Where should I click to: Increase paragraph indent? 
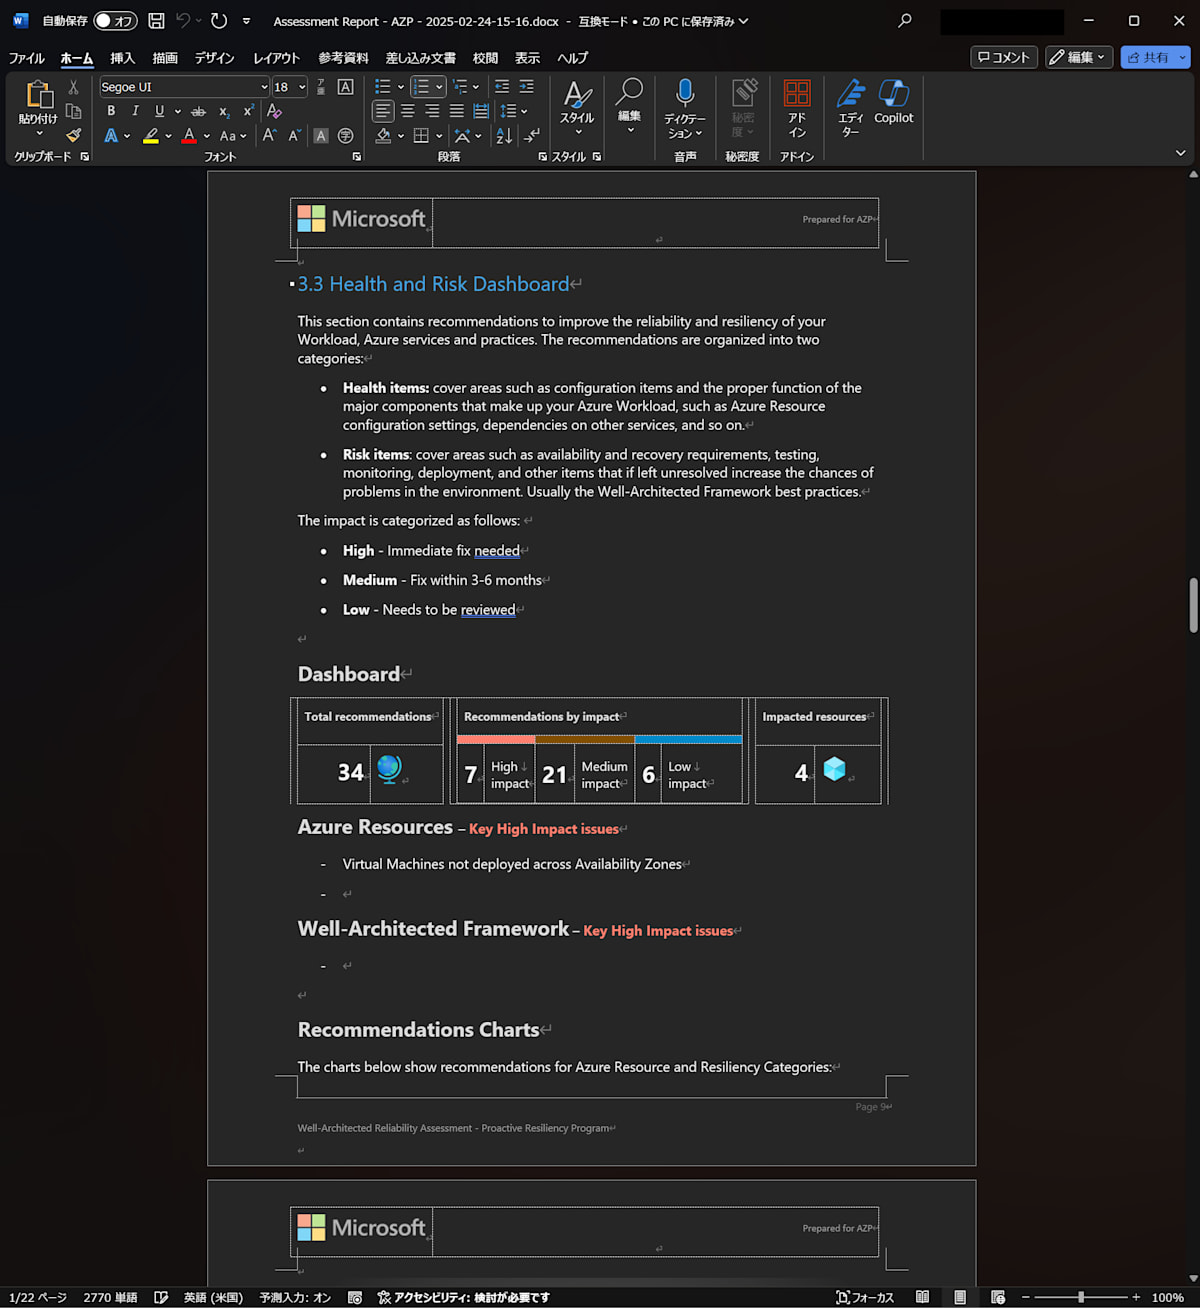pos(526,87)
